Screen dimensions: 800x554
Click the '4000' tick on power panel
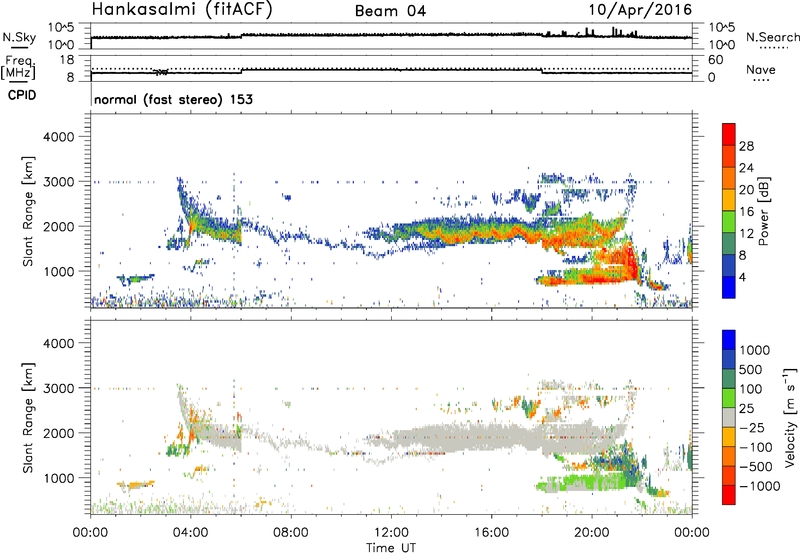click(58, 137)
